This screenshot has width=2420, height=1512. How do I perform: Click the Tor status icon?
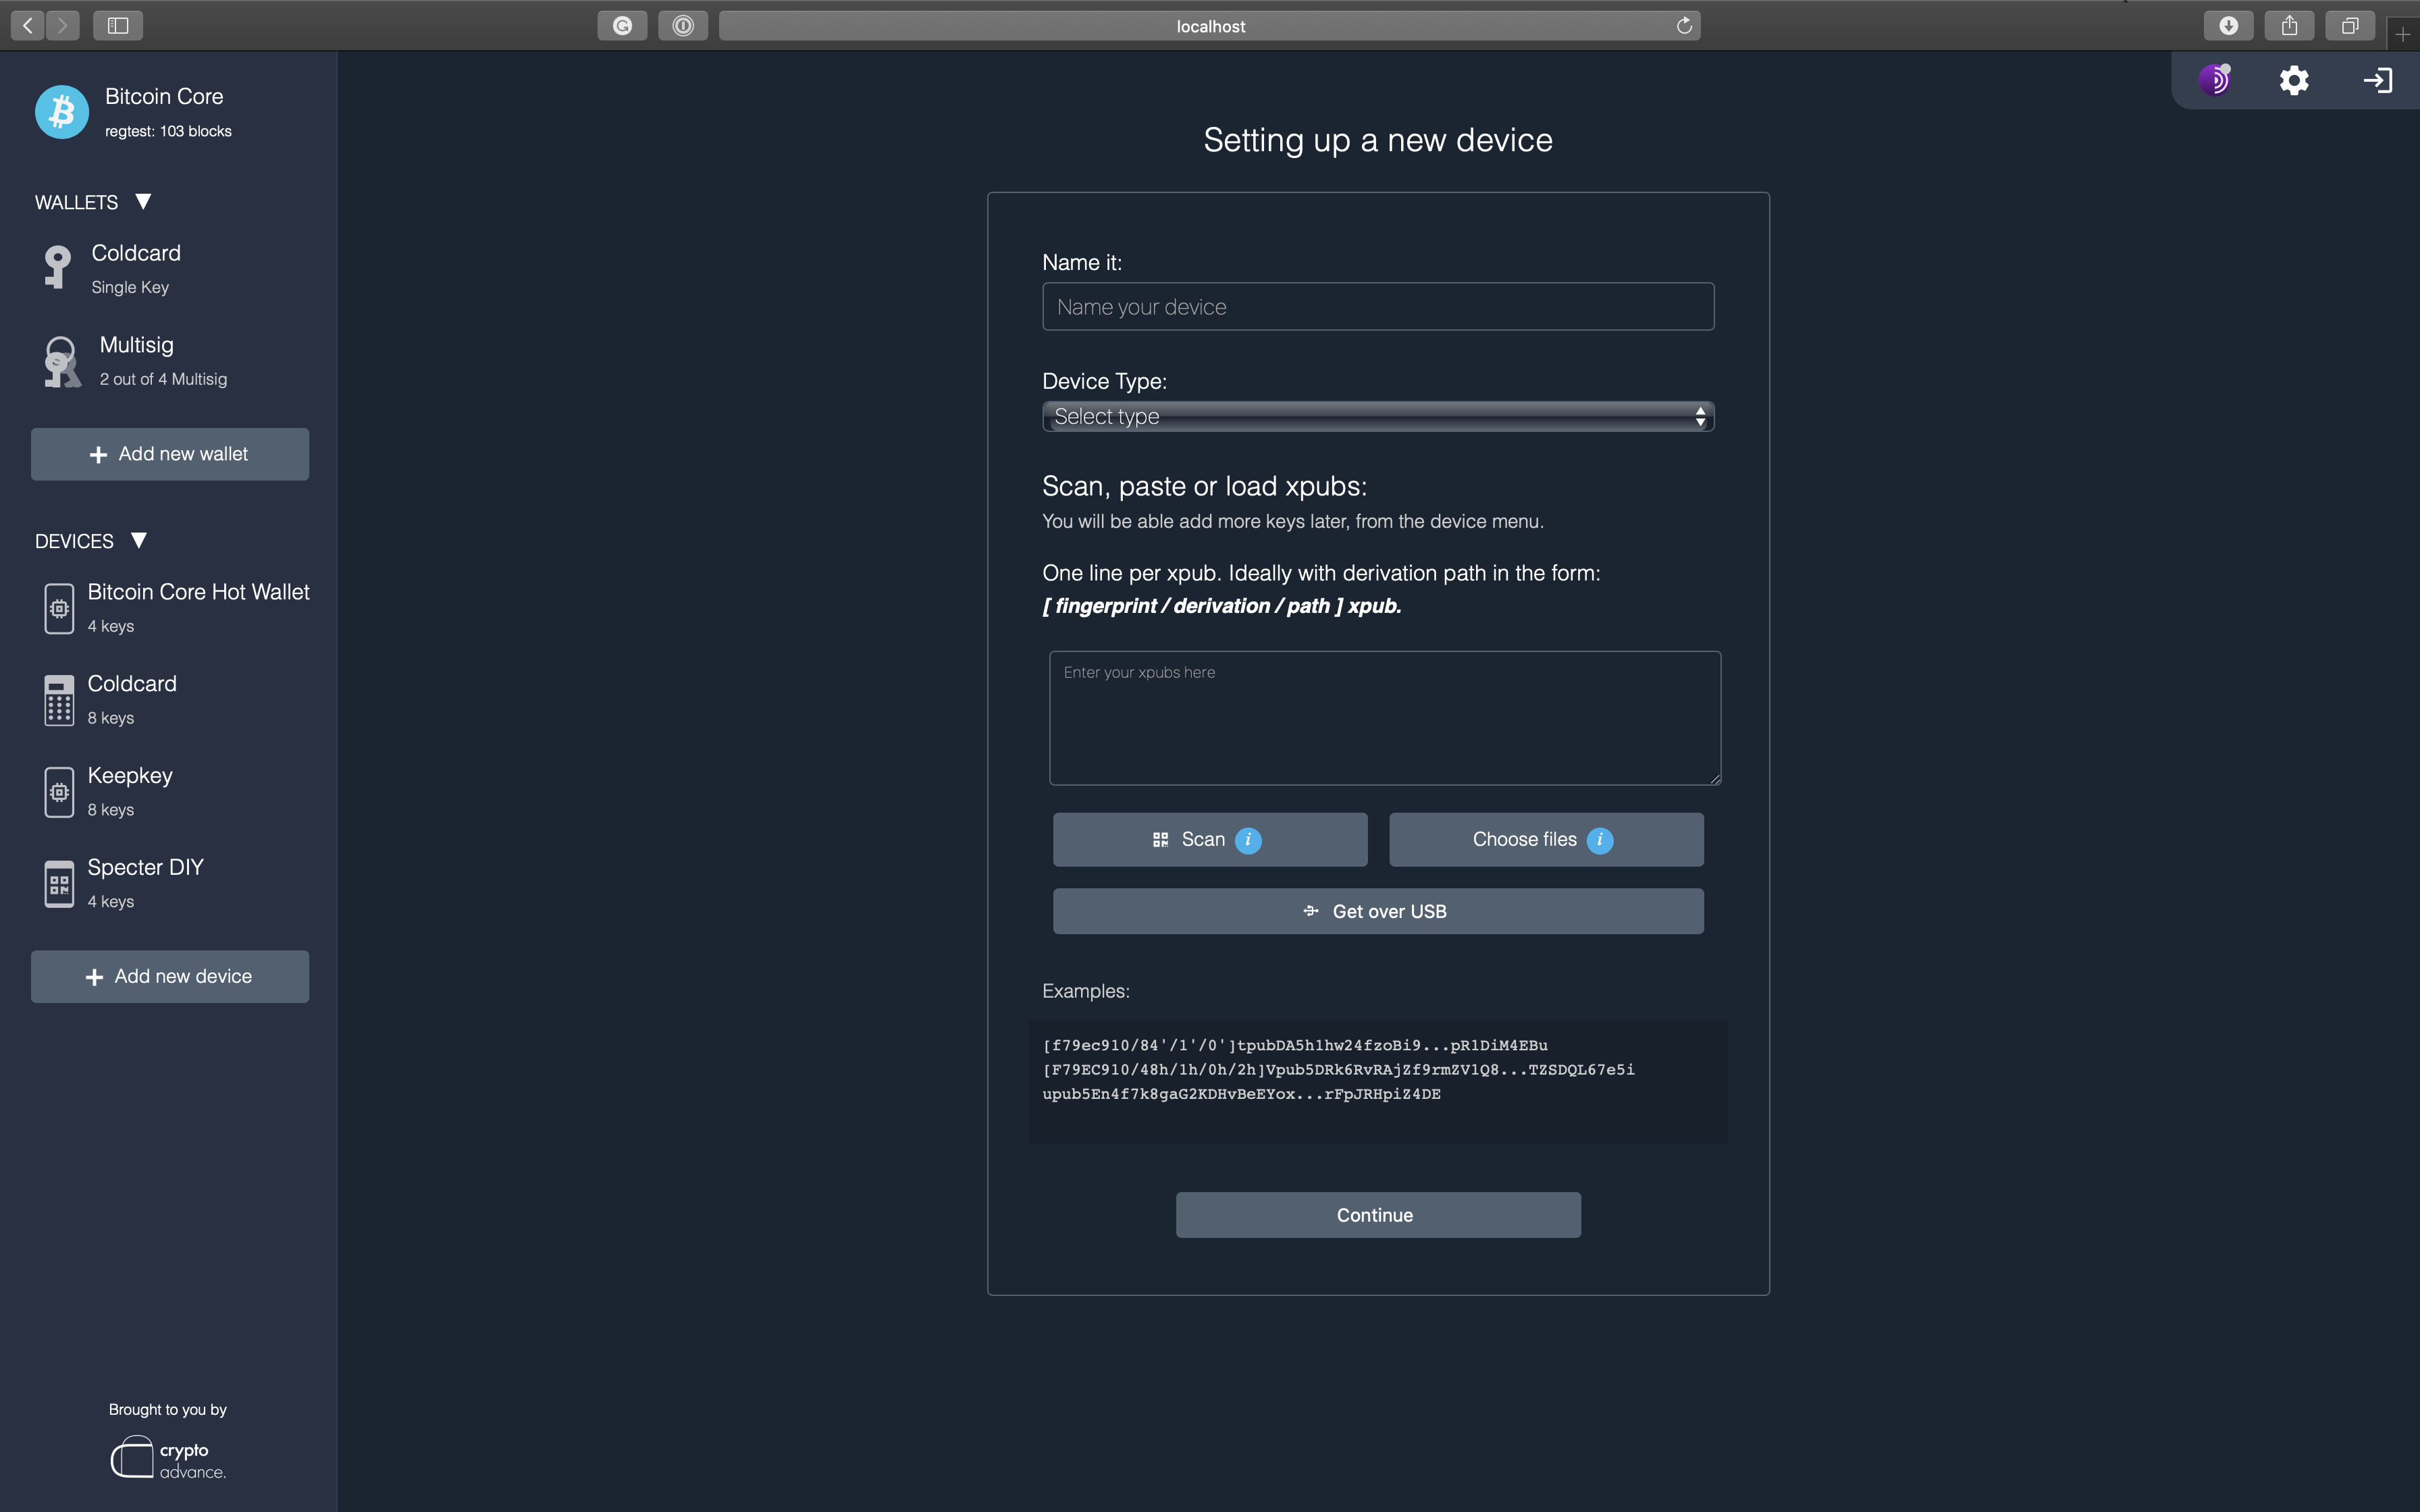click(x=2215, y=80)
